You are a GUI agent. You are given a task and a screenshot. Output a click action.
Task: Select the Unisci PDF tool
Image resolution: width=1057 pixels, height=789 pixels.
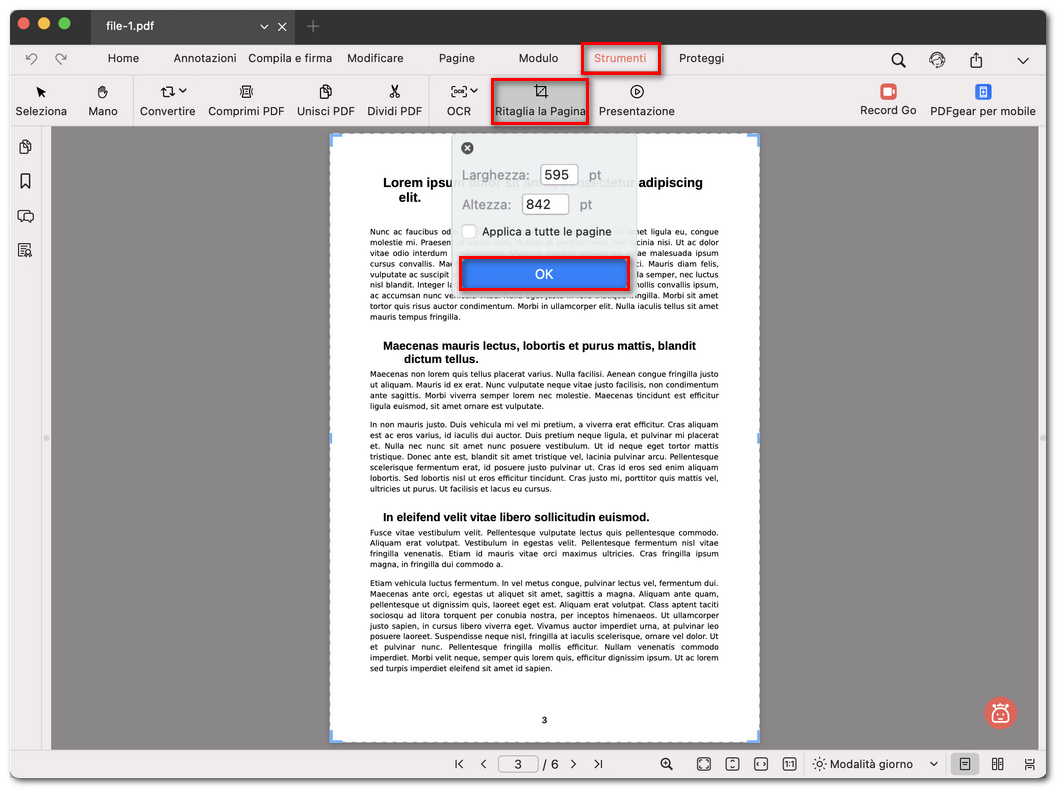click(325, 100)
